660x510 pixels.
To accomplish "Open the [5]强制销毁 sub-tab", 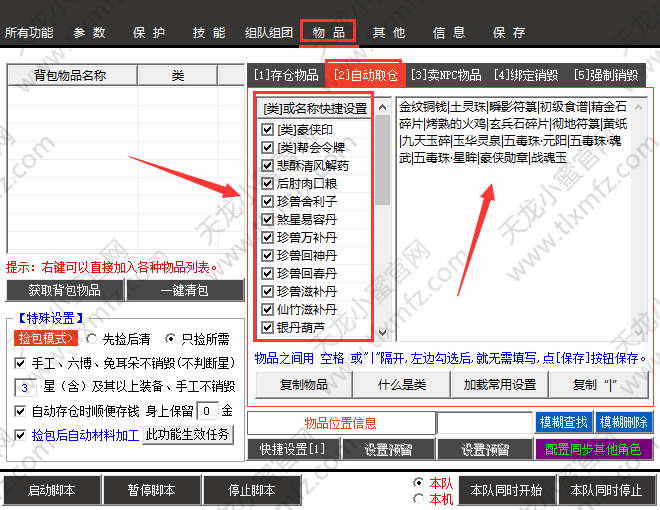I will coord(606,75).
